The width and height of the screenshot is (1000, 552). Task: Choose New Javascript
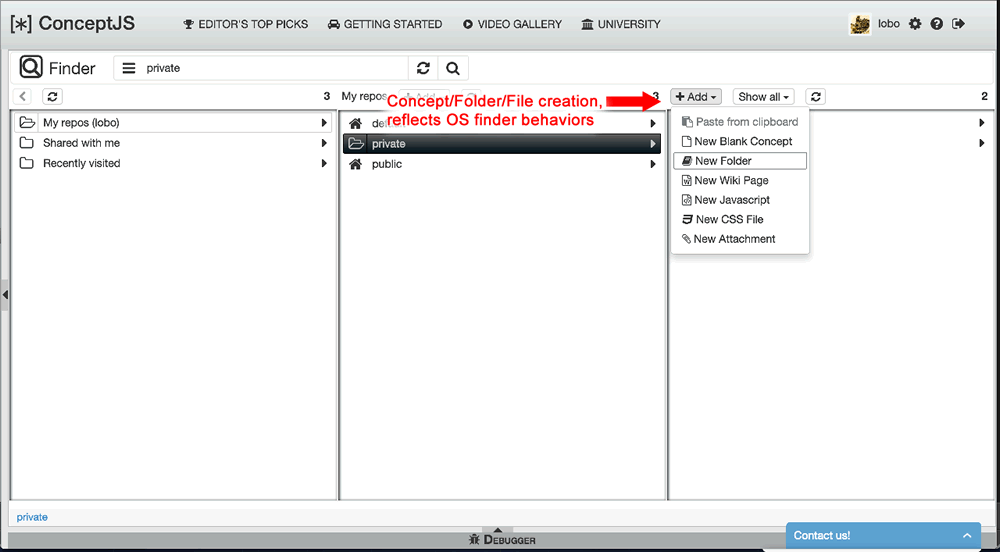(x=740, y=200)
